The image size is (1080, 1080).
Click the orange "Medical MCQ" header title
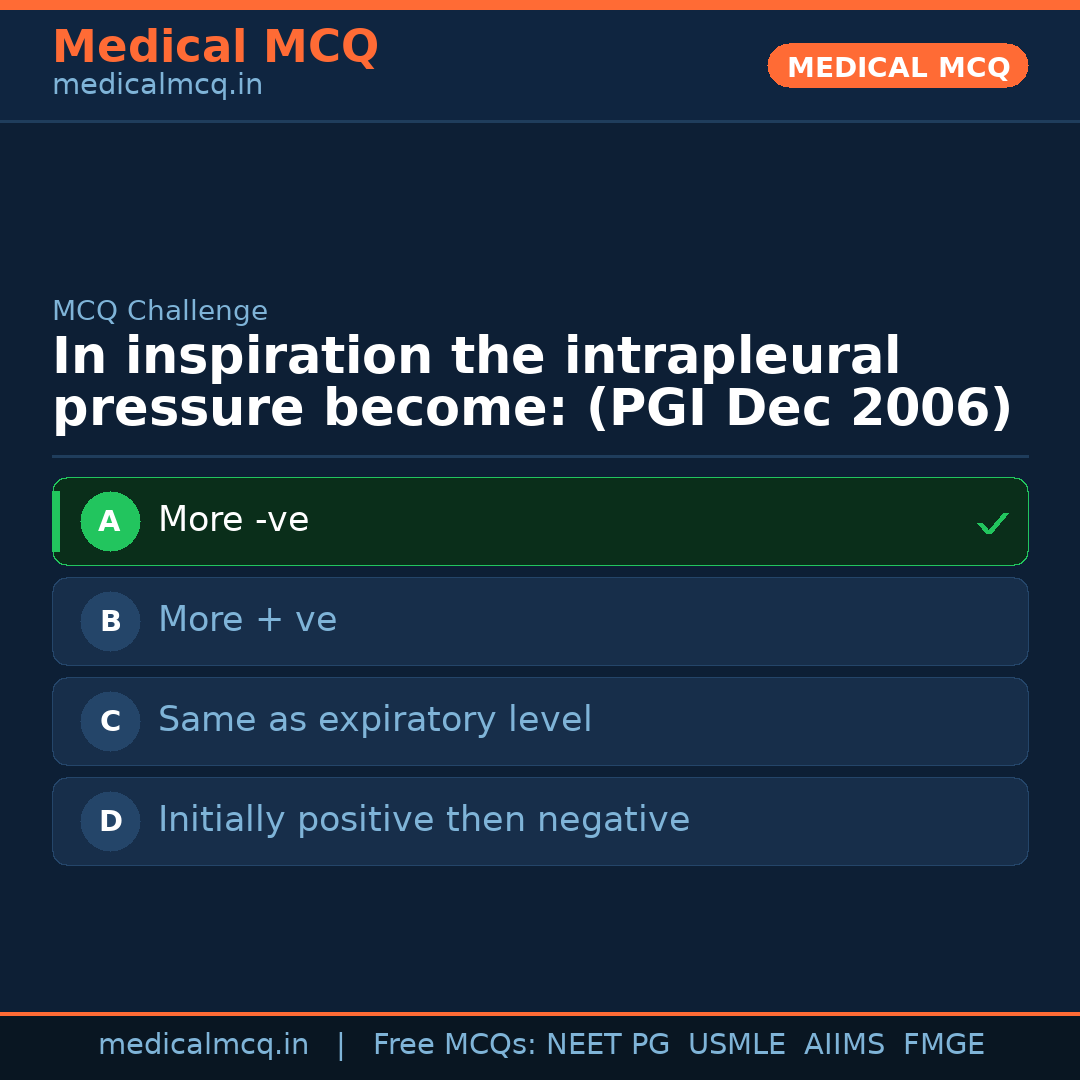(x=215, y=47)
